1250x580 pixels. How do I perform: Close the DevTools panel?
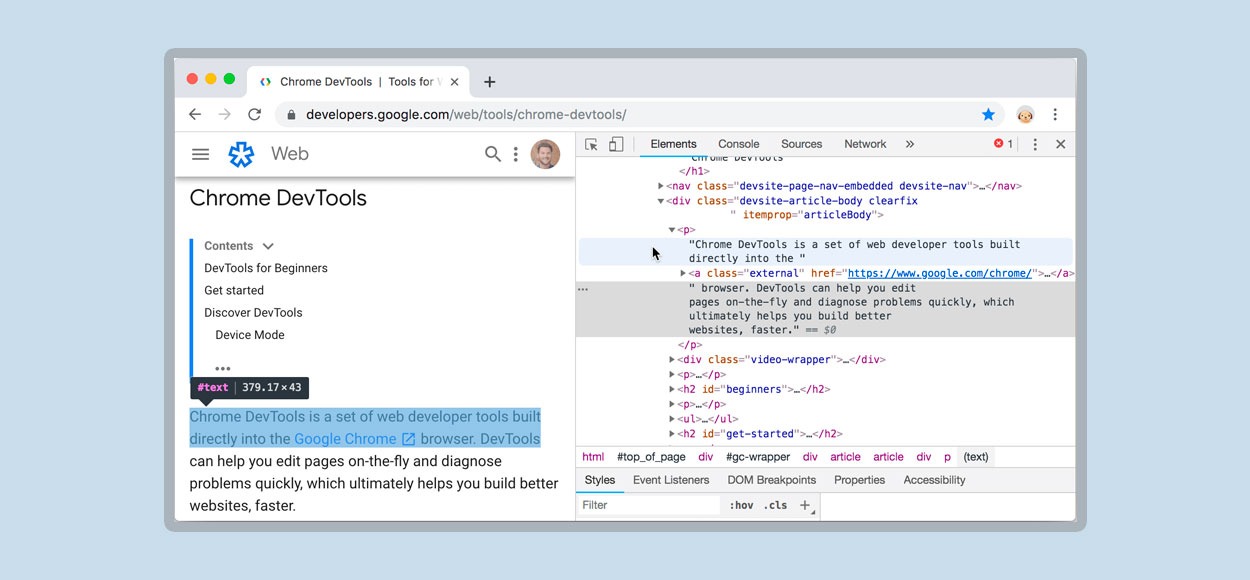click(1061, 144)
